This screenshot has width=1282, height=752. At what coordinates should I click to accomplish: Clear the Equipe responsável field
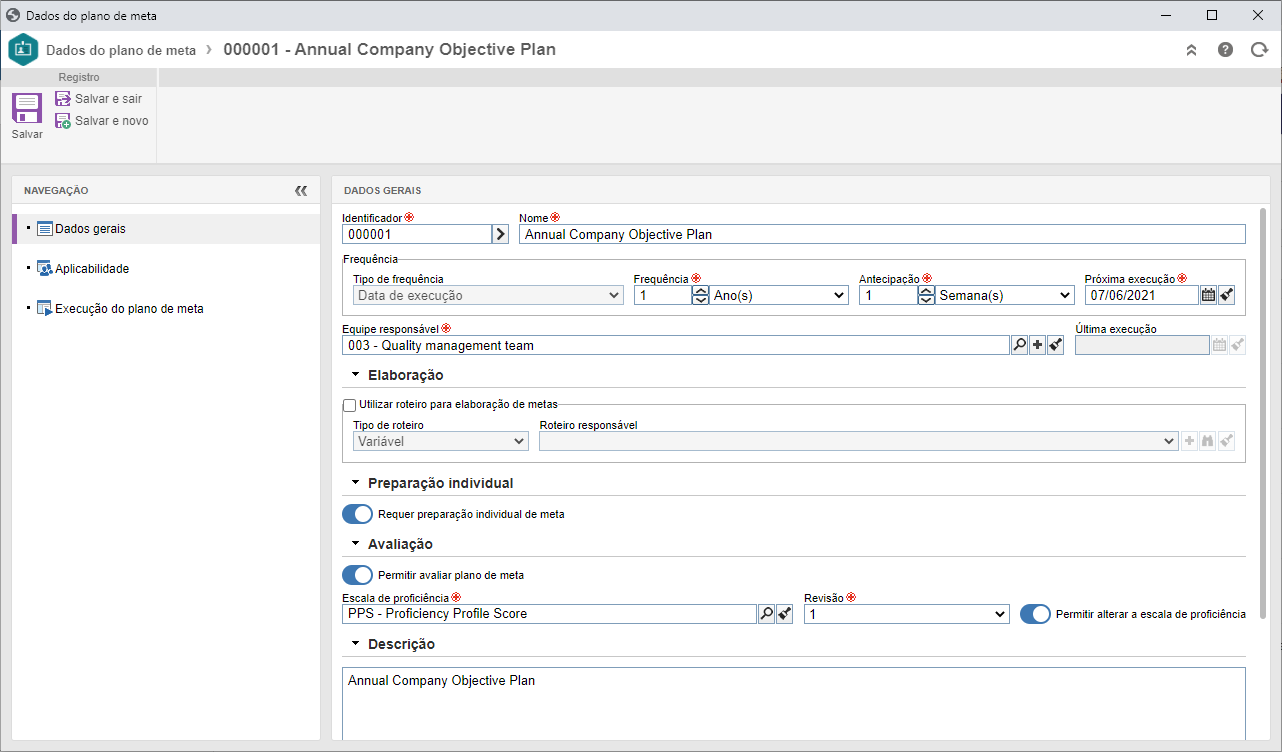1055,345
